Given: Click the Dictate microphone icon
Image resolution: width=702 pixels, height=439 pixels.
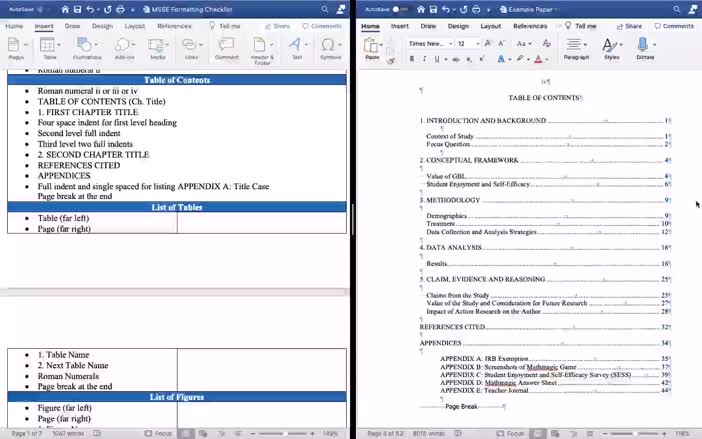Looking at the screenshot, I should [645, 46].
